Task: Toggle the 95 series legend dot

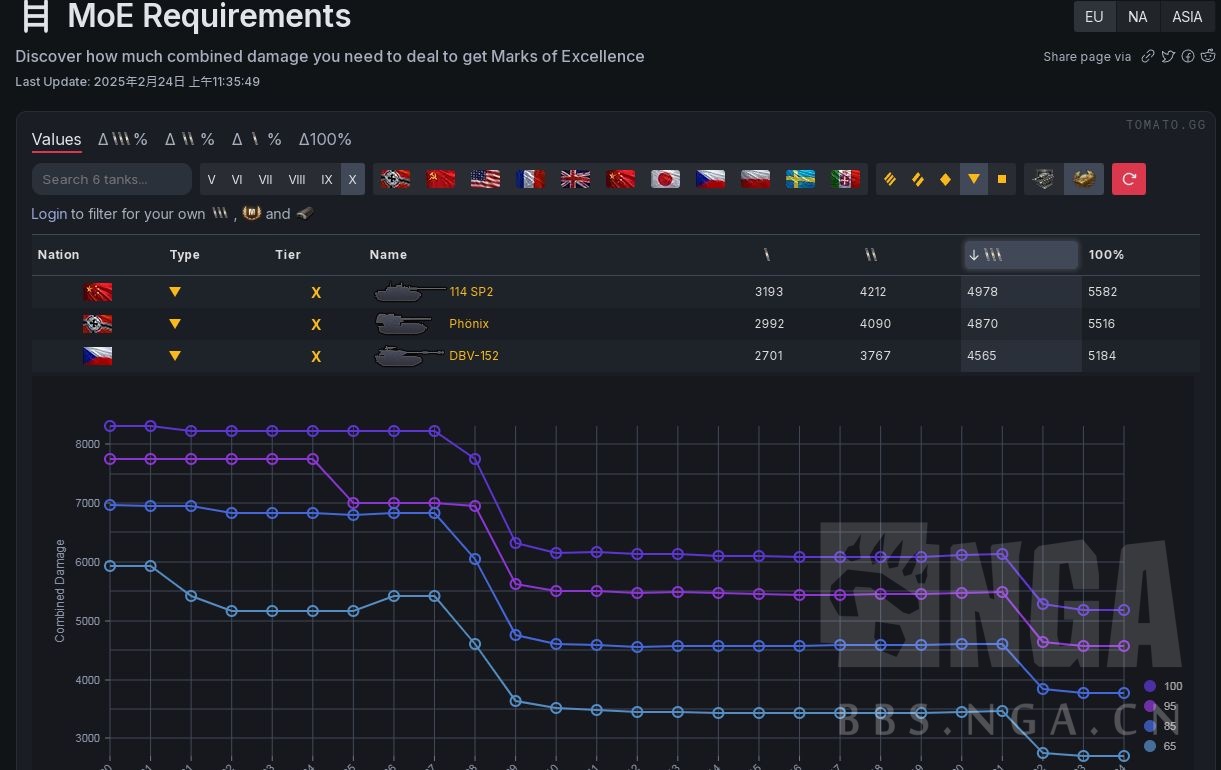Action: [1150, 706]
